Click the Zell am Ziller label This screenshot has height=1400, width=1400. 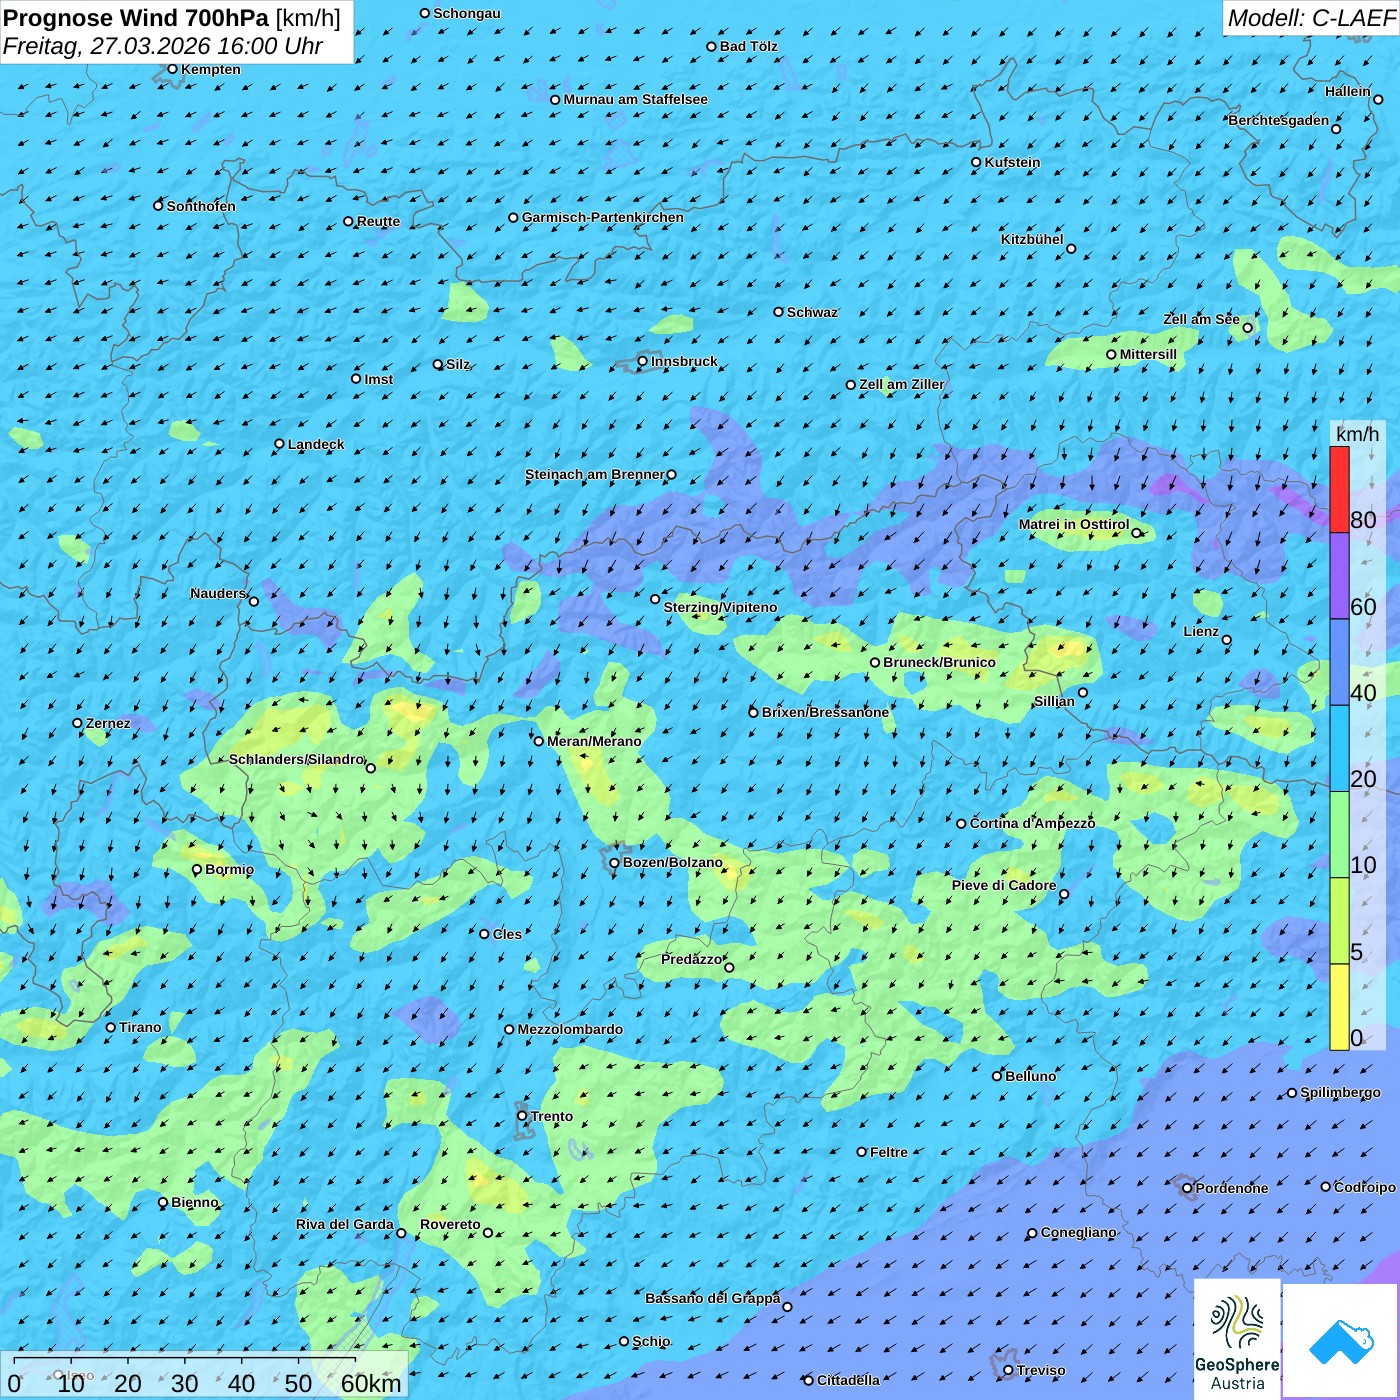coord(902,384)
